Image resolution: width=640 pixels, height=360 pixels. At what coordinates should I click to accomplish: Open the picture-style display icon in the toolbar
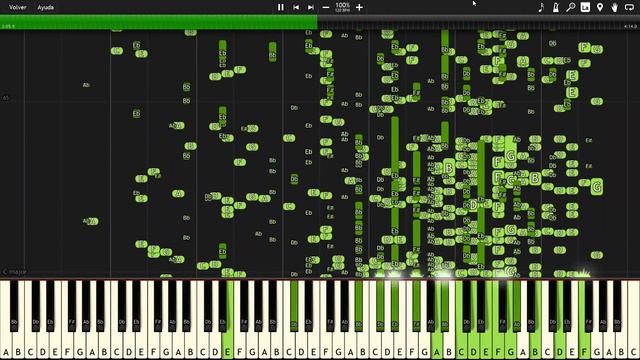585,7
